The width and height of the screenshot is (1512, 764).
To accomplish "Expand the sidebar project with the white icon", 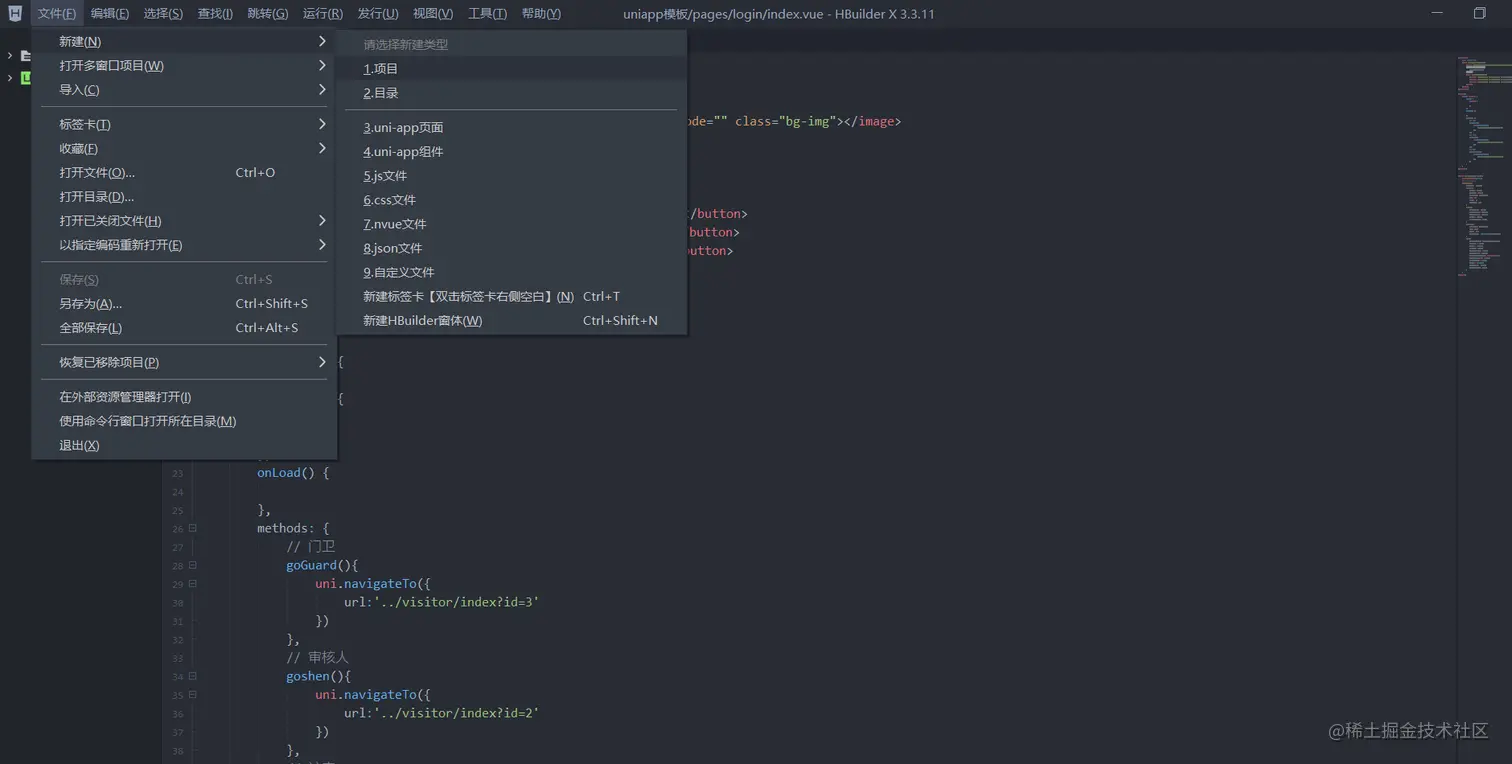I will (x=10, y=56).
